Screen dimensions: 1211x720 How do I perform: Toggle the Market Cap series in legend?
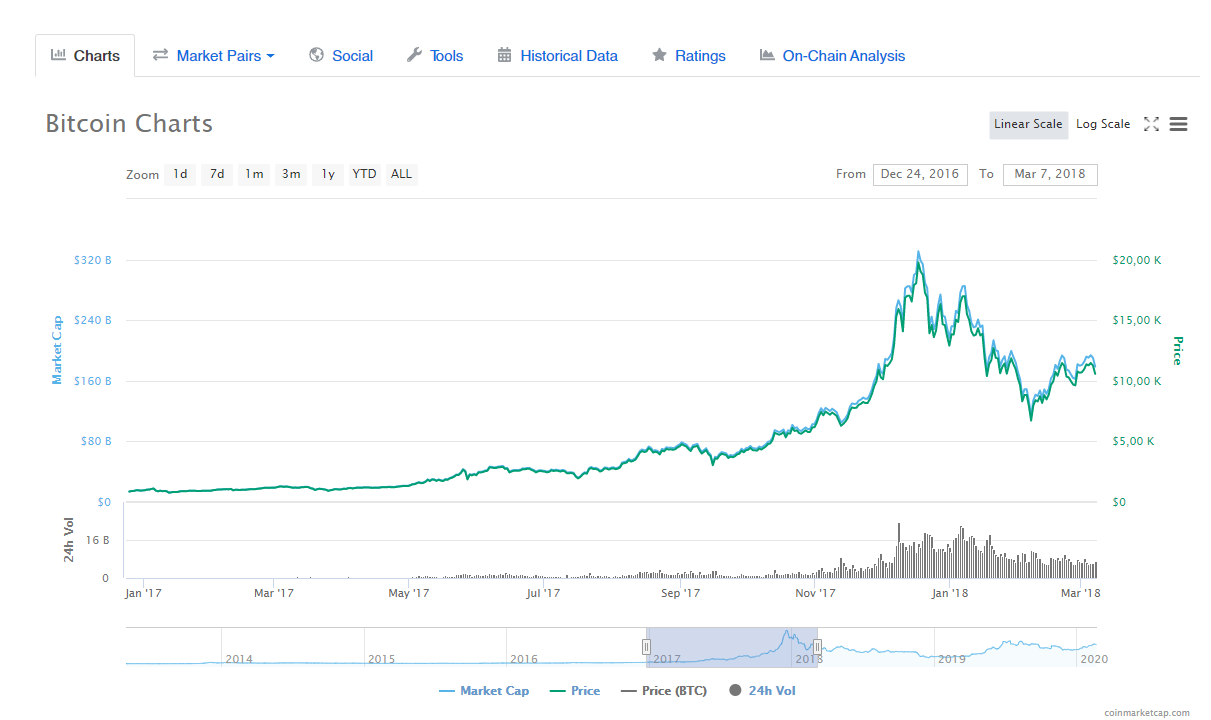[484, 691]
